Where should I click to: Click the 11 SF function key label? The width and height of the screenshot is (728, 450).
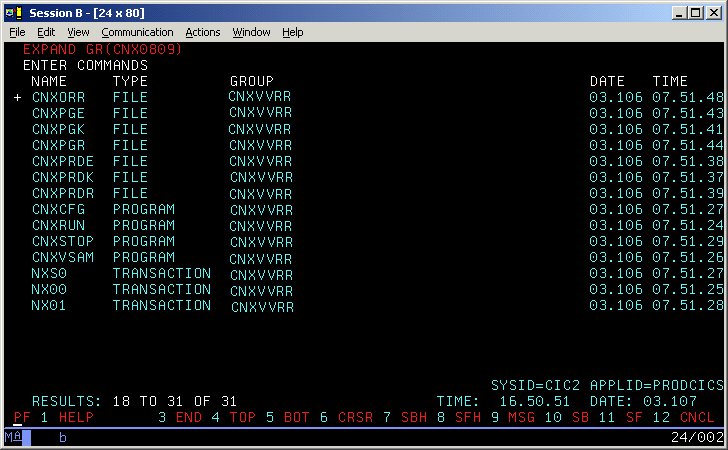(621, 417)
